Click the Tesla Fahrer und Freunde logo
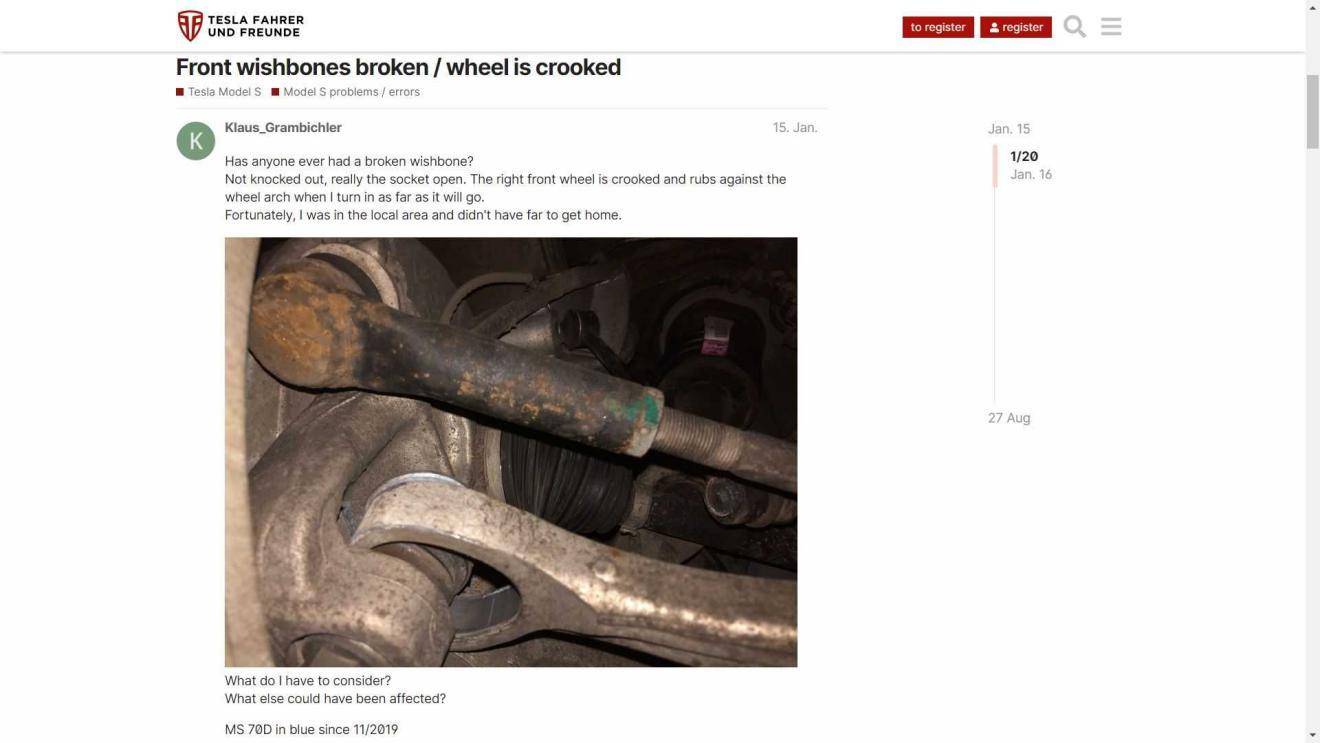This screenshot has height=743, width=1320. [x=241, y=26]
